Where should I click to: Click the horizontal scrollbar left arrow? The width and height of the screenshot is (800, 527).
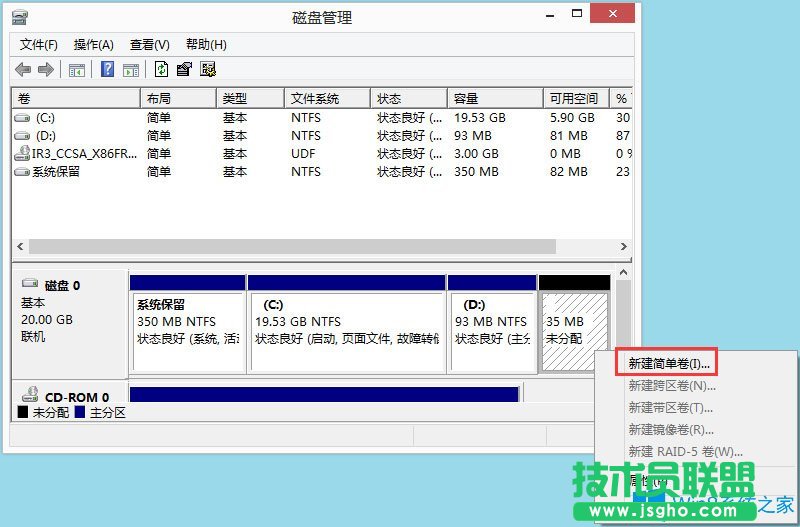[20, 247]
